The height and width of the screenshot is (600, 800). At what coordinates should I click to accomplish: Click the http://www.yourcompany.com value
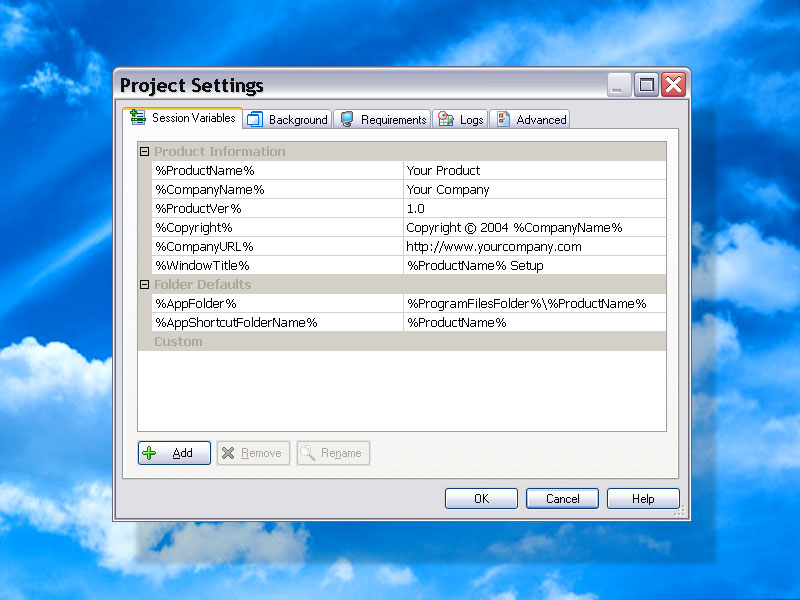coord(535,246)
